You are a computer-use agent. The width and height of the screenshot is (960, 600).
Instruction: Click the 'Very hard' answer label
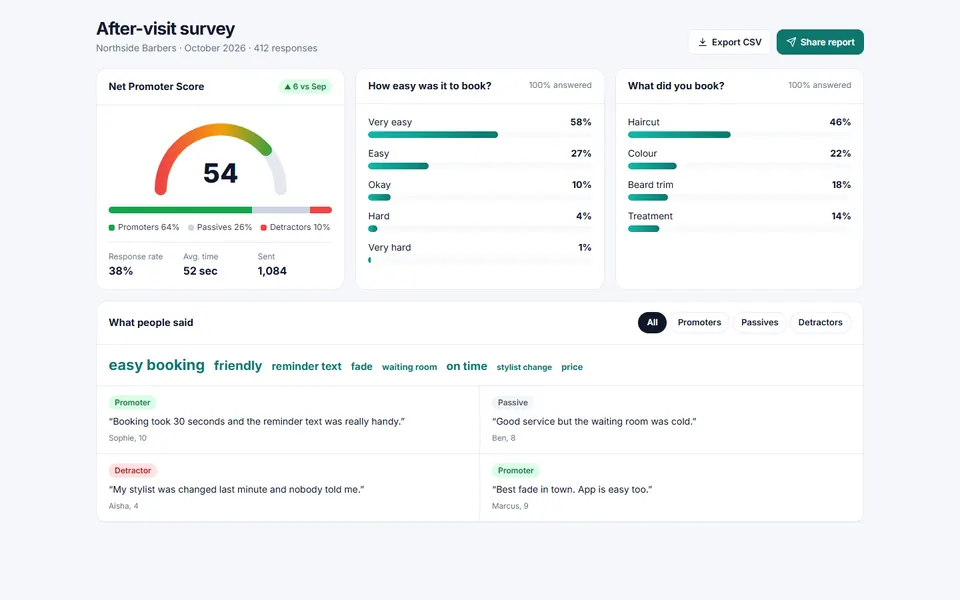click(389, 247)
